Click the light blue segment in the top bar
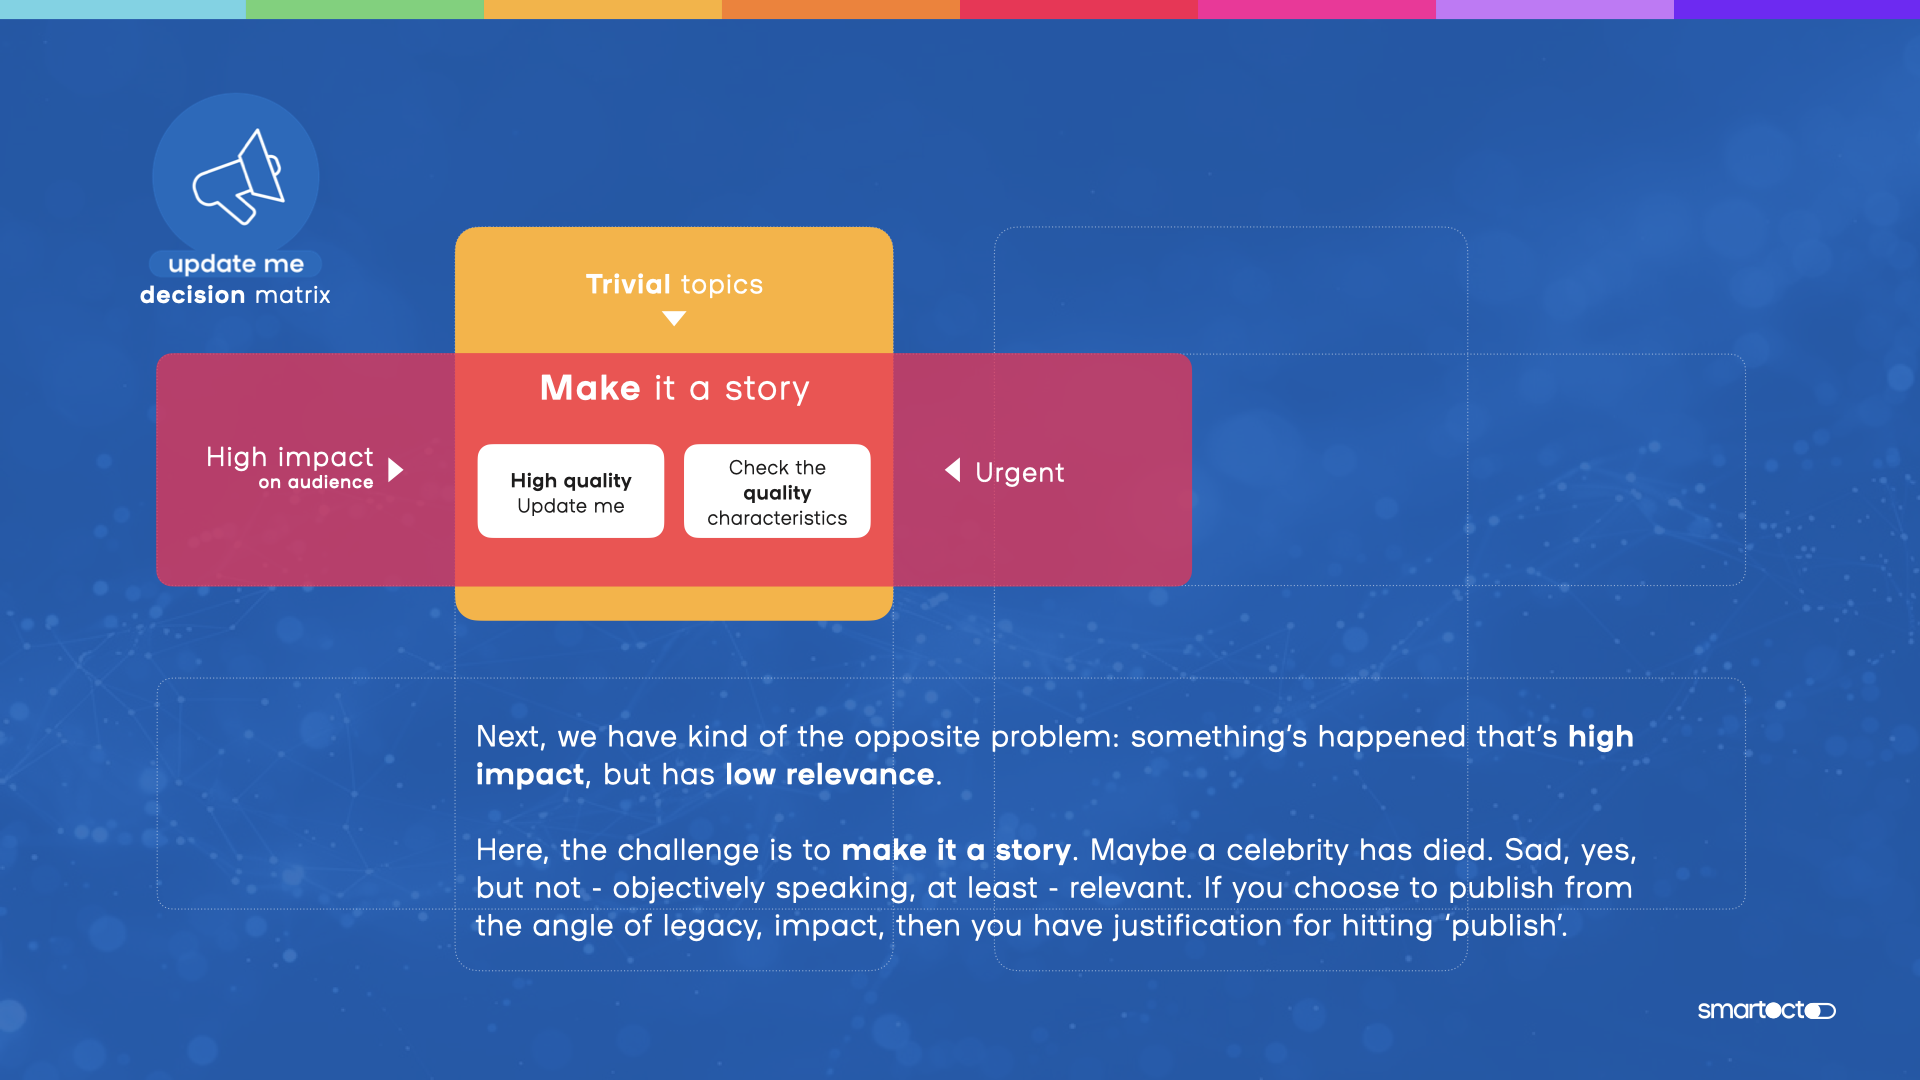1920x1080 pixels. [122, 9]
